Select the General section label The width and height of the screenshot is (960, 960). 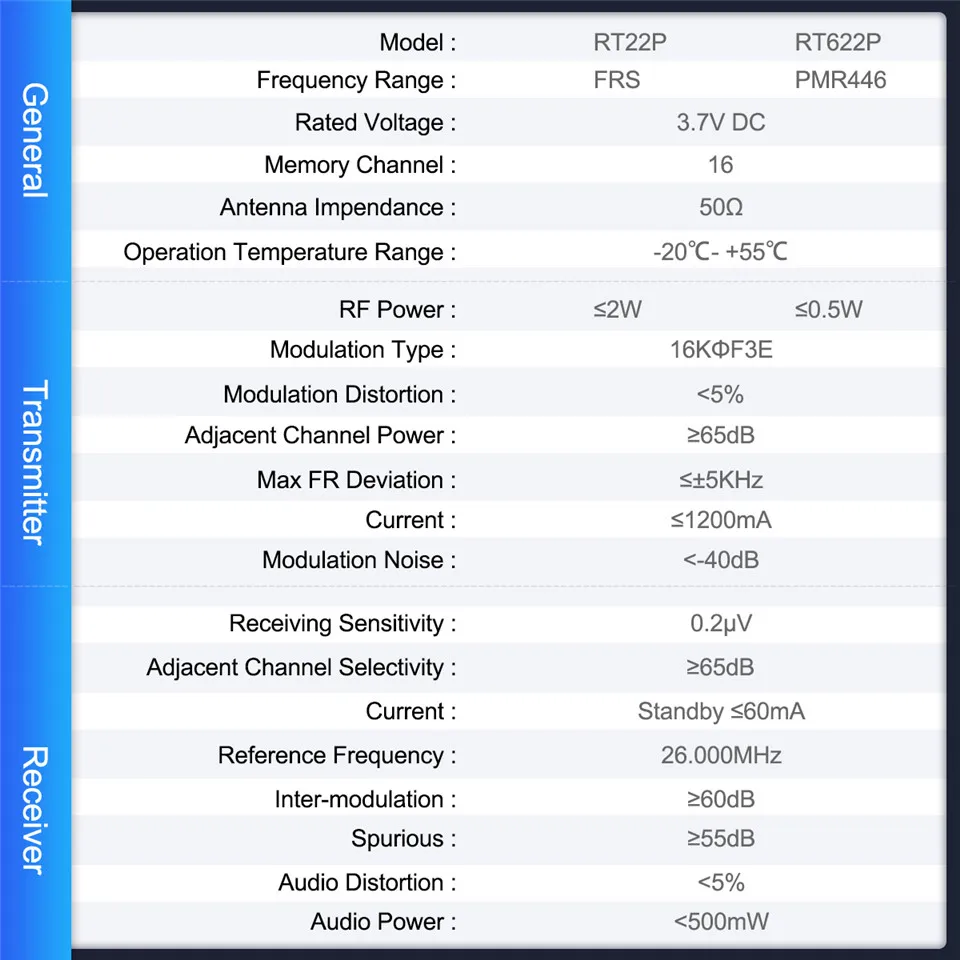point(35,140)
